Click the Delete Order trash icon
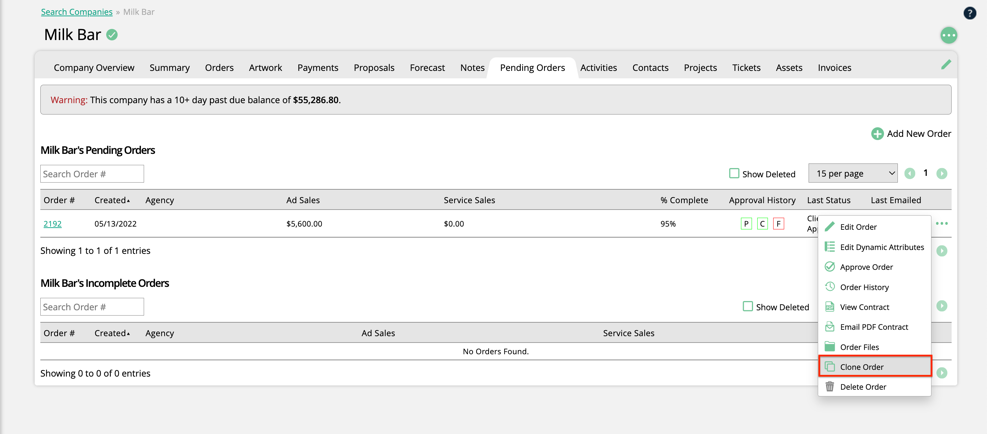The height and width of the screenshot is (434, 987). tap(830, 387)
